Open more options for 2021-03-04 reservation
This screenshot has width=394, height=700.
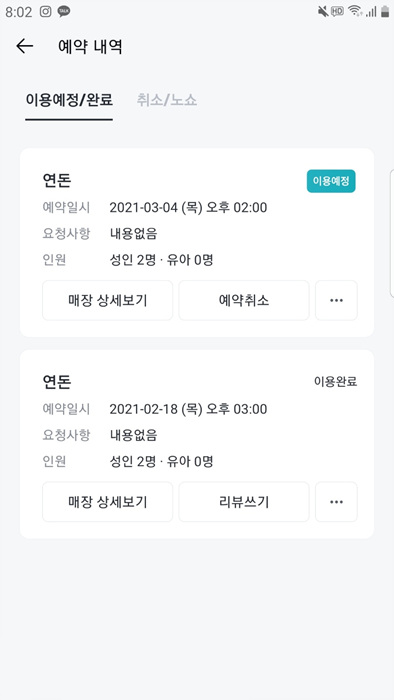[336, 300]
